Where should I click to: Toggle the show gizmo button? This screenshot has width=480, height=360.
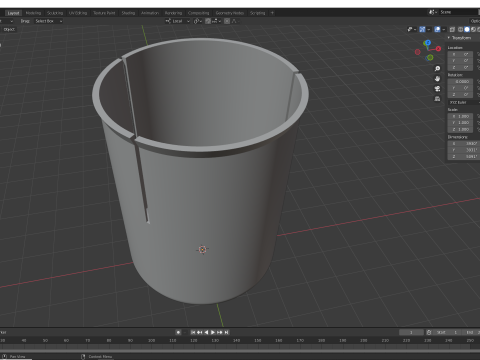422,30
